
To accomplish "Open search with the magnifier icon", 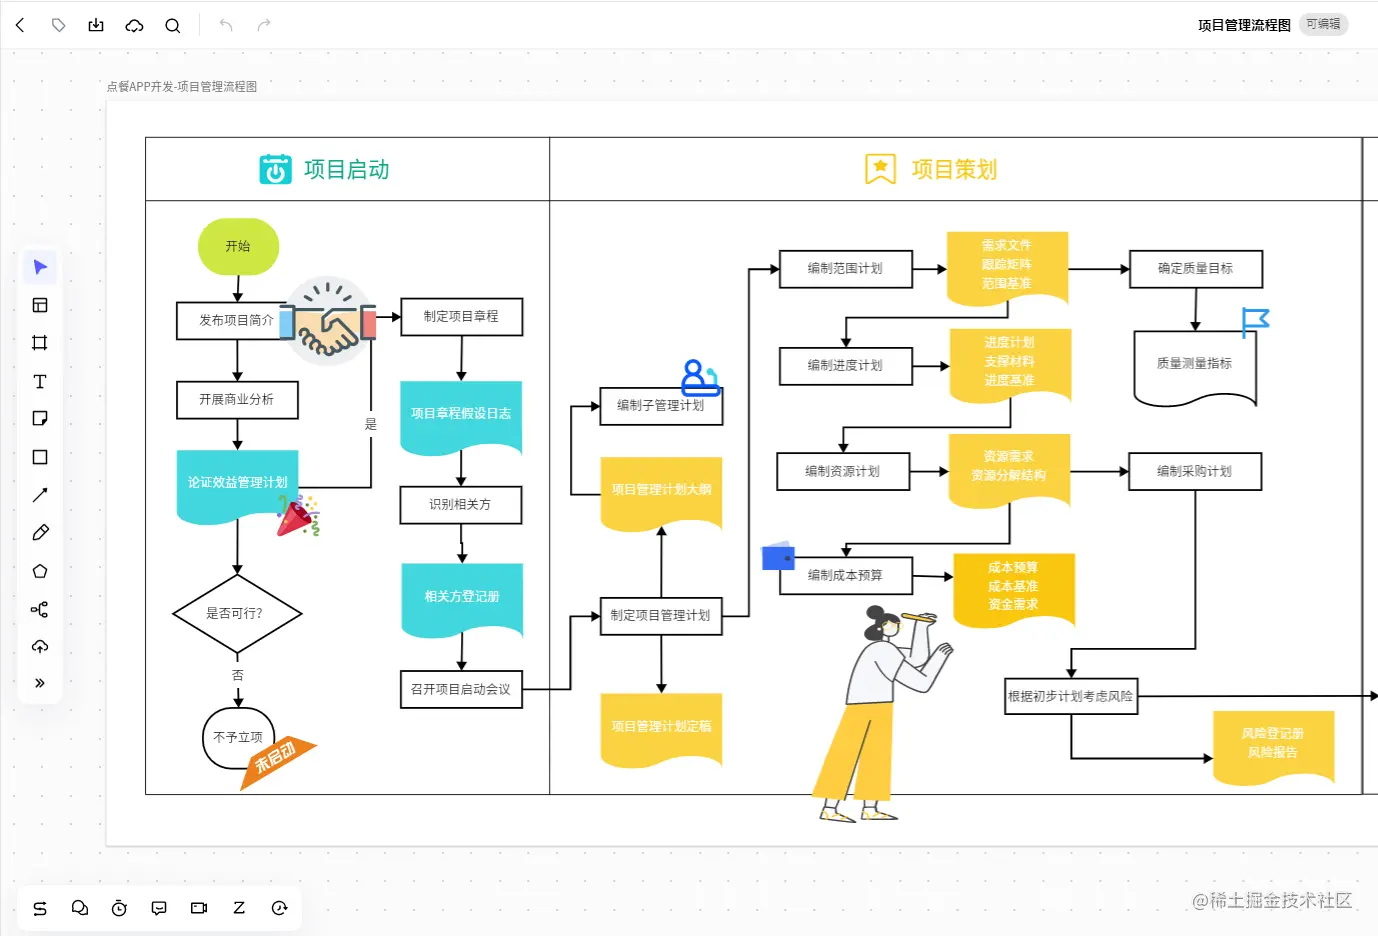I will point(173,25).
